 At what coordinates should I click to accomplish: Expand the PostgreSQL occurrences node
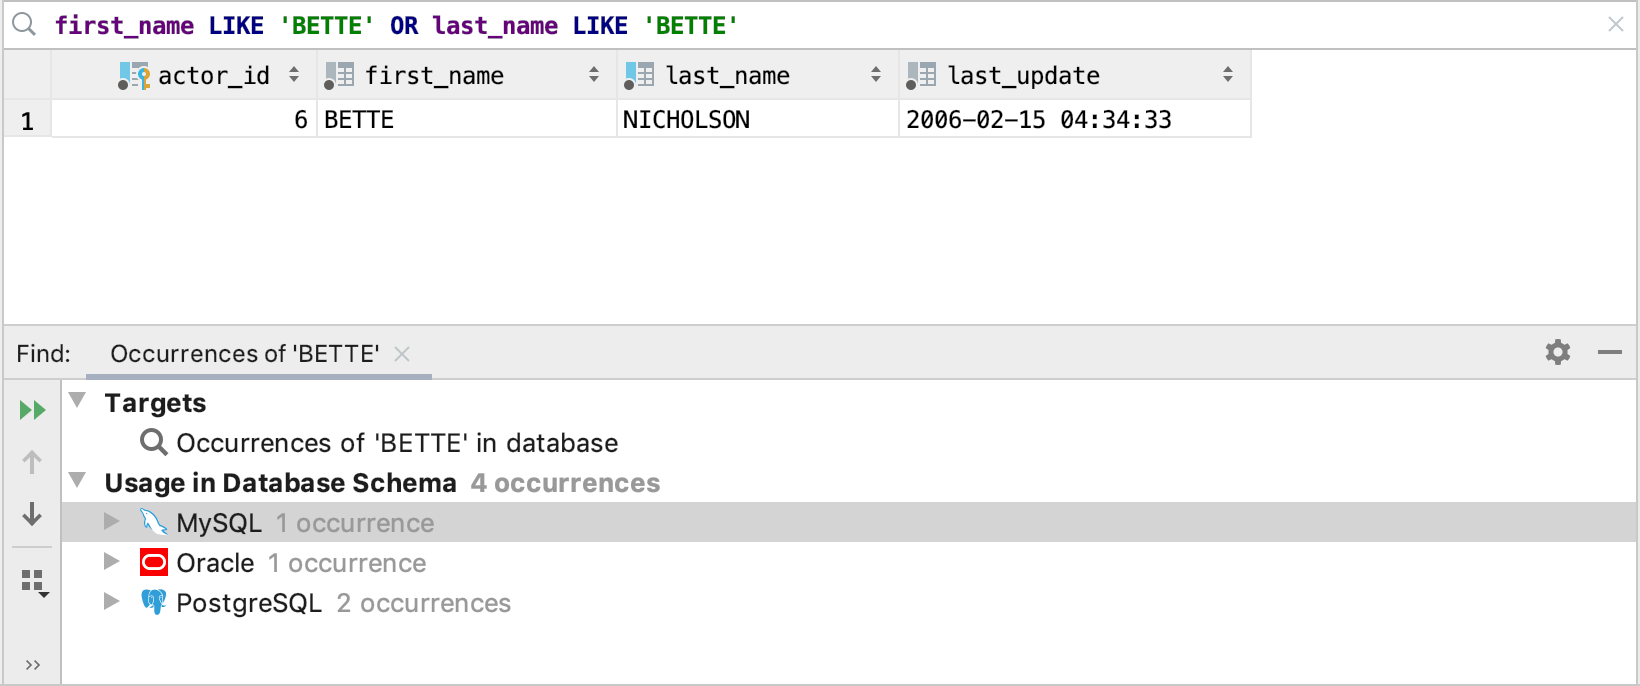pyautogui.click(x=112, y=602)
